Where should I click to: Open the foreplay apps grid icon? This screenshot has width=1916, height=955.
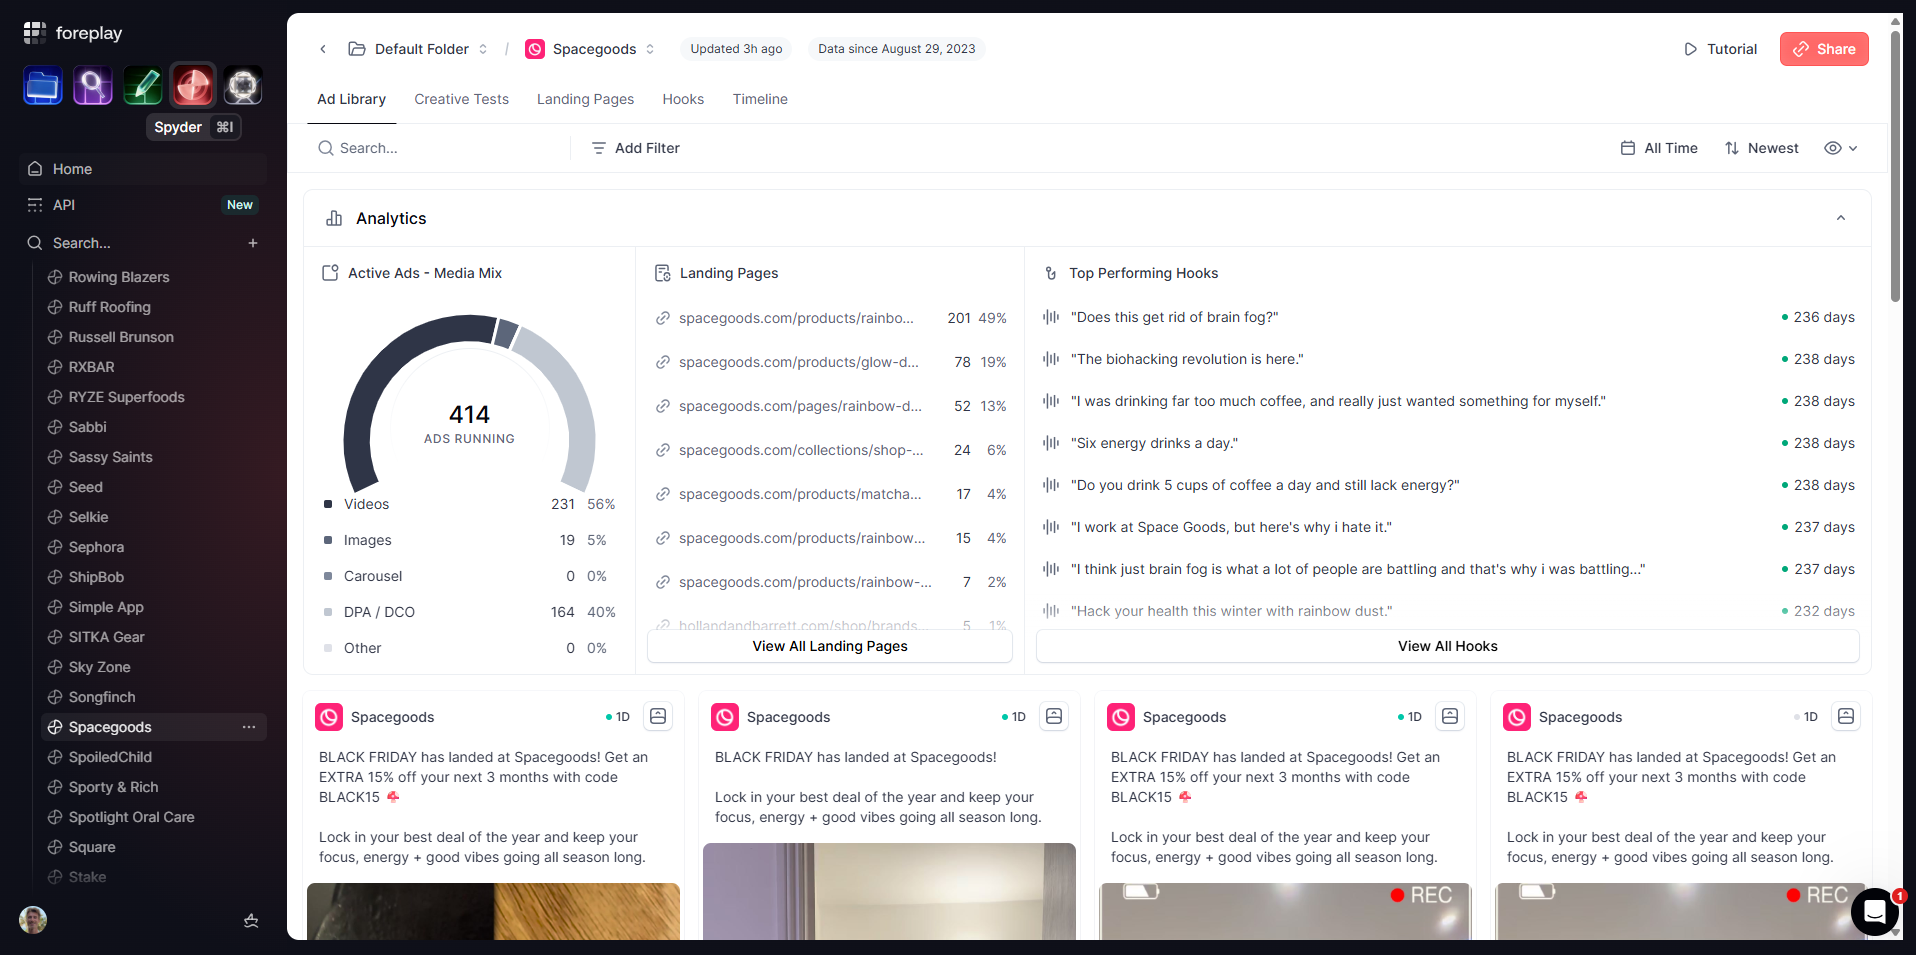(x=35, y=33)
